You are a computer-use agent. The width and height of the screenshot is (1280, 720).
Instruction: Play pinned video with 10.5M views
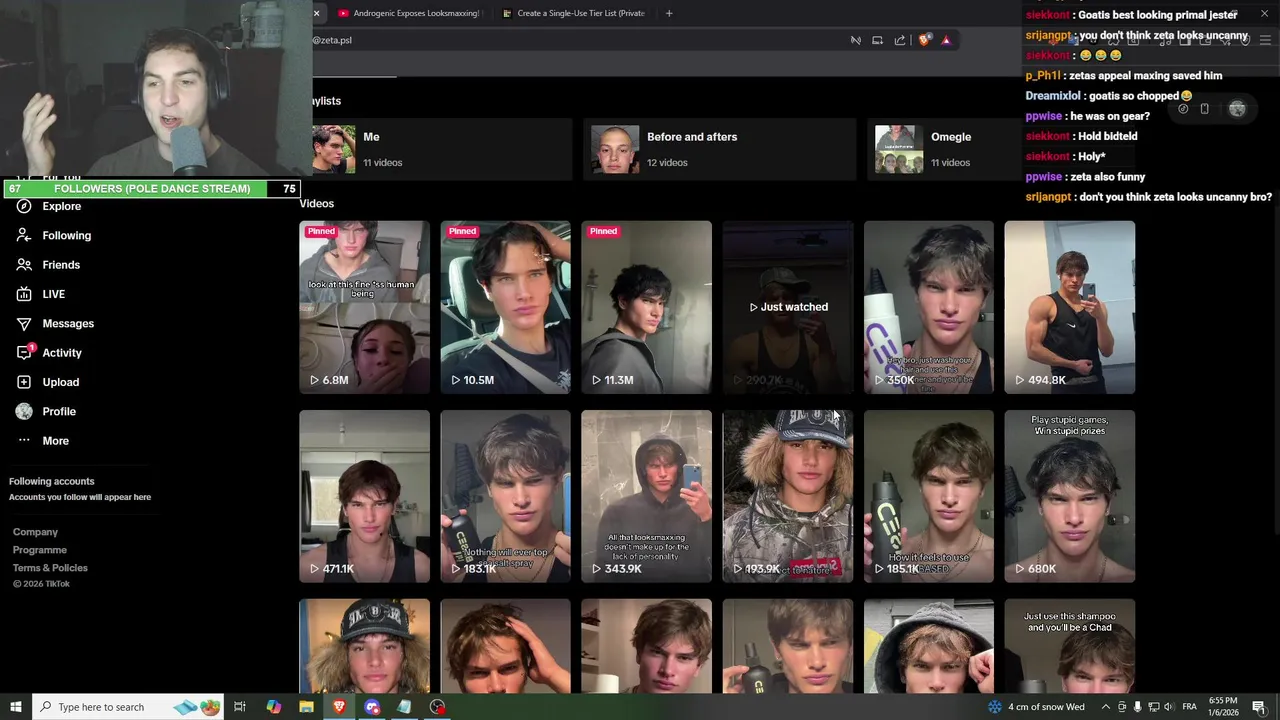click(505, 307)
